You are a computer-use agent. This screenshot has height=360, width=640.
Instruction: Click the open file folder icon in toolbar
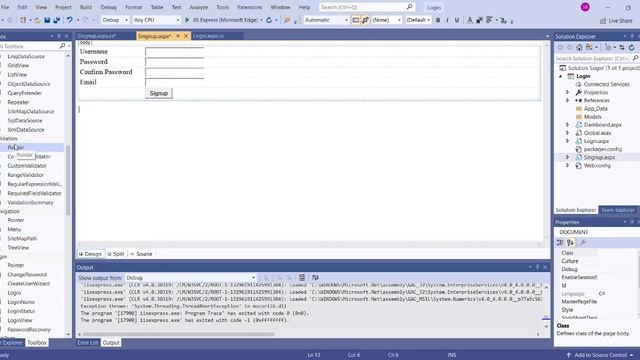[37, 20]
